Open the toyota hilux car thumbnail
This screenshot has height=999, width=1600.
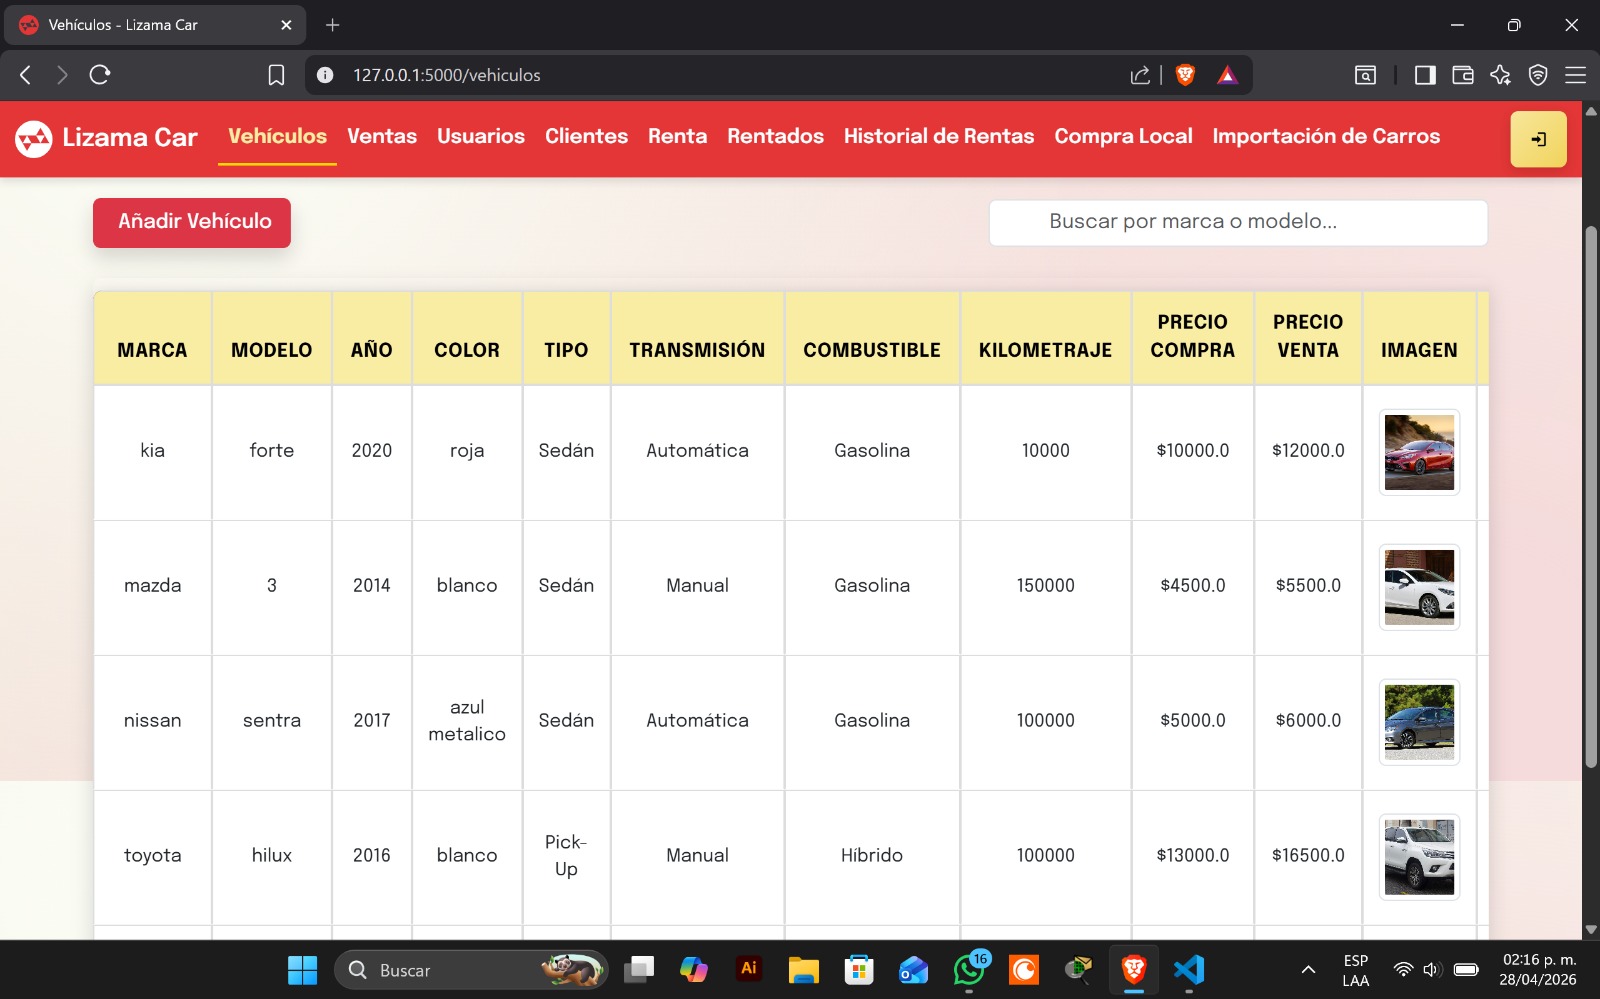point(1419,857)
